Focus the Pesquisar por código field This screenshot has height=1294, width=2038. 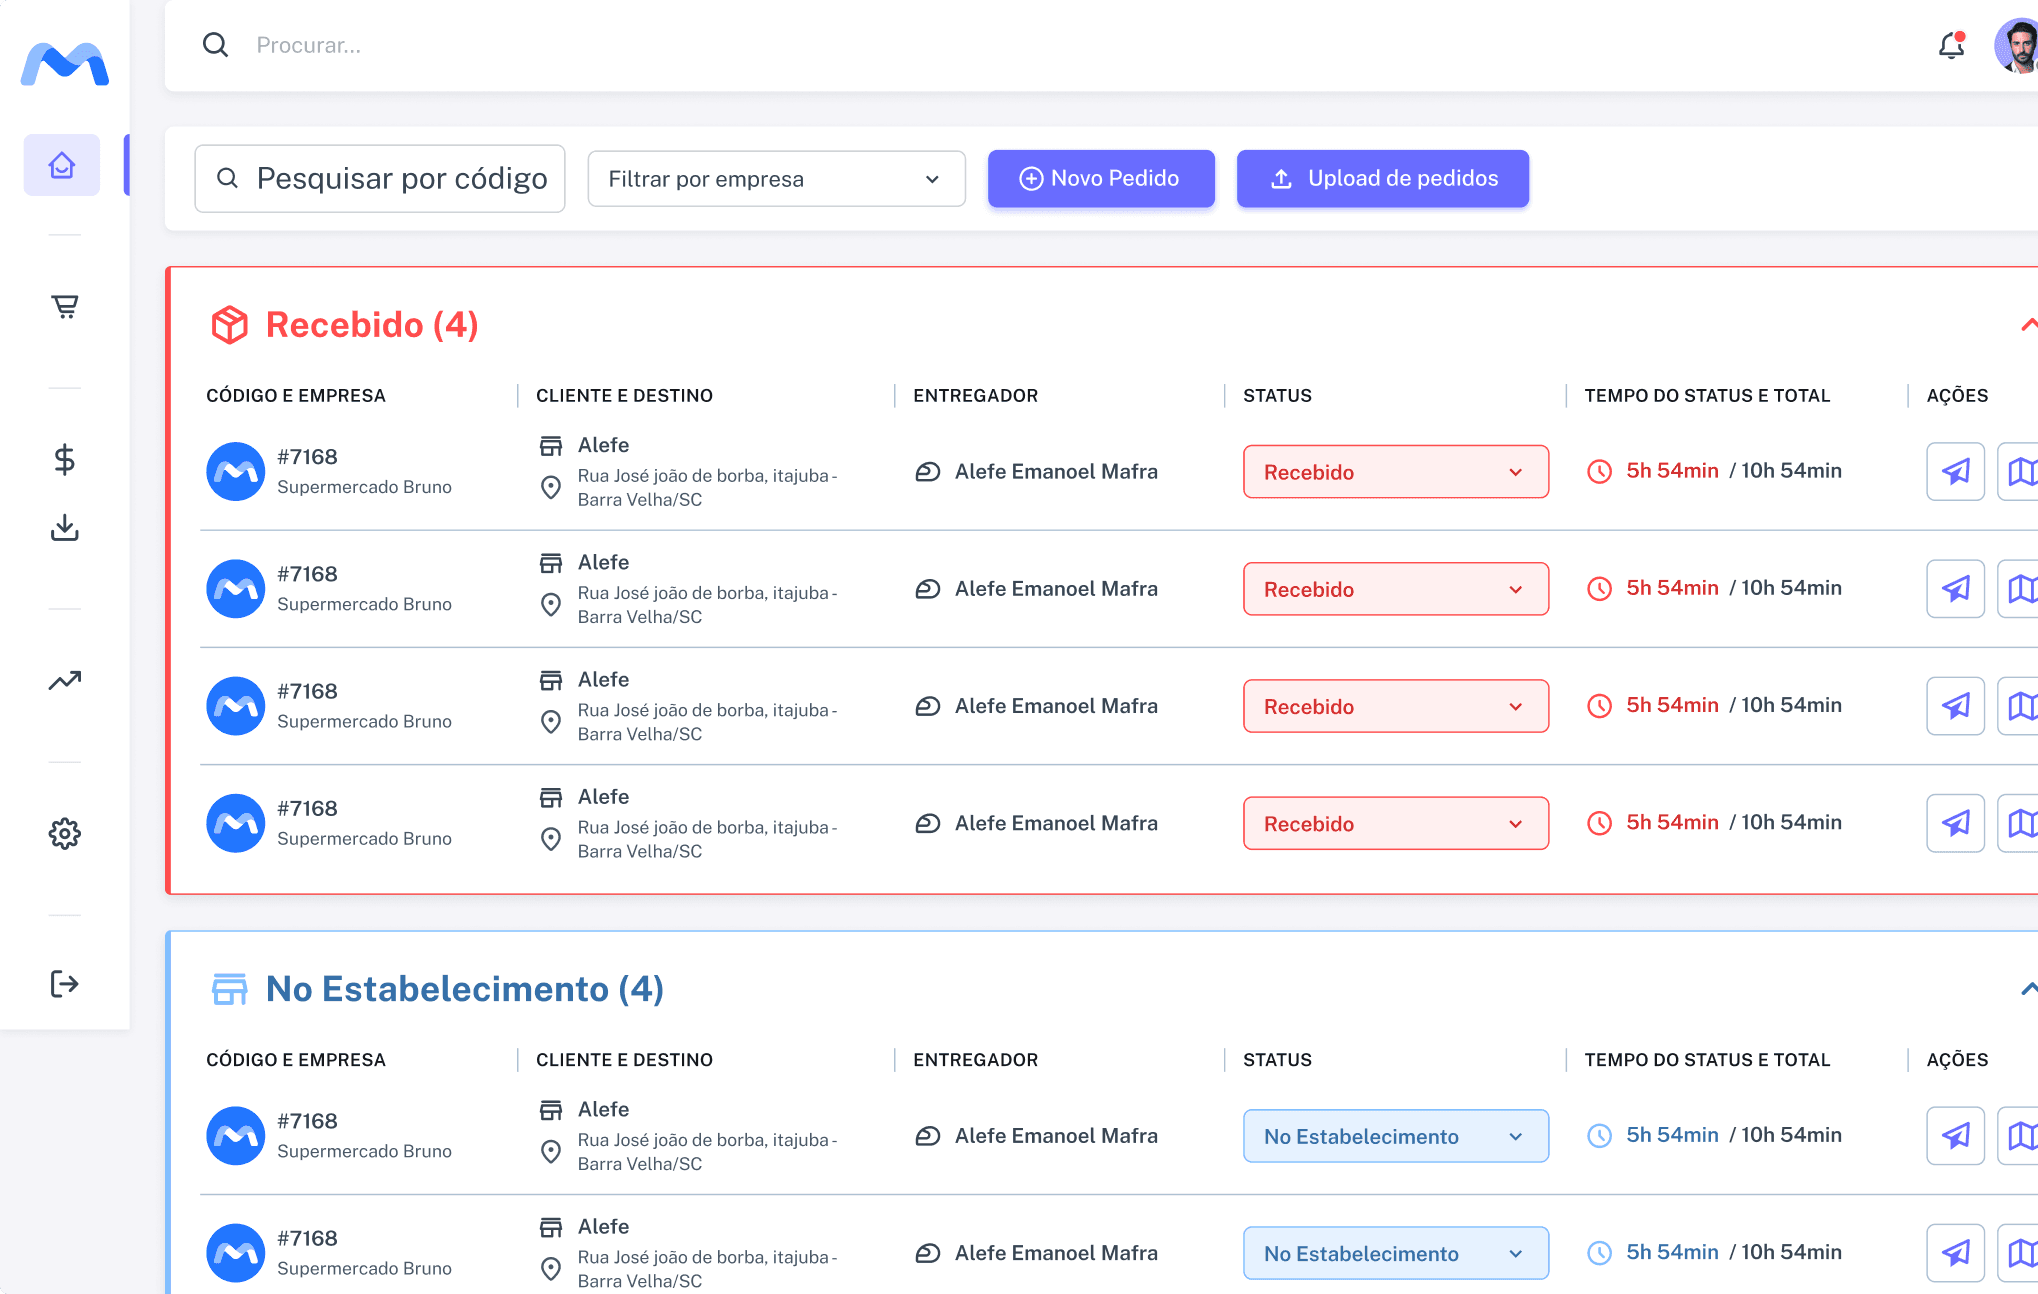pos(380,179)
